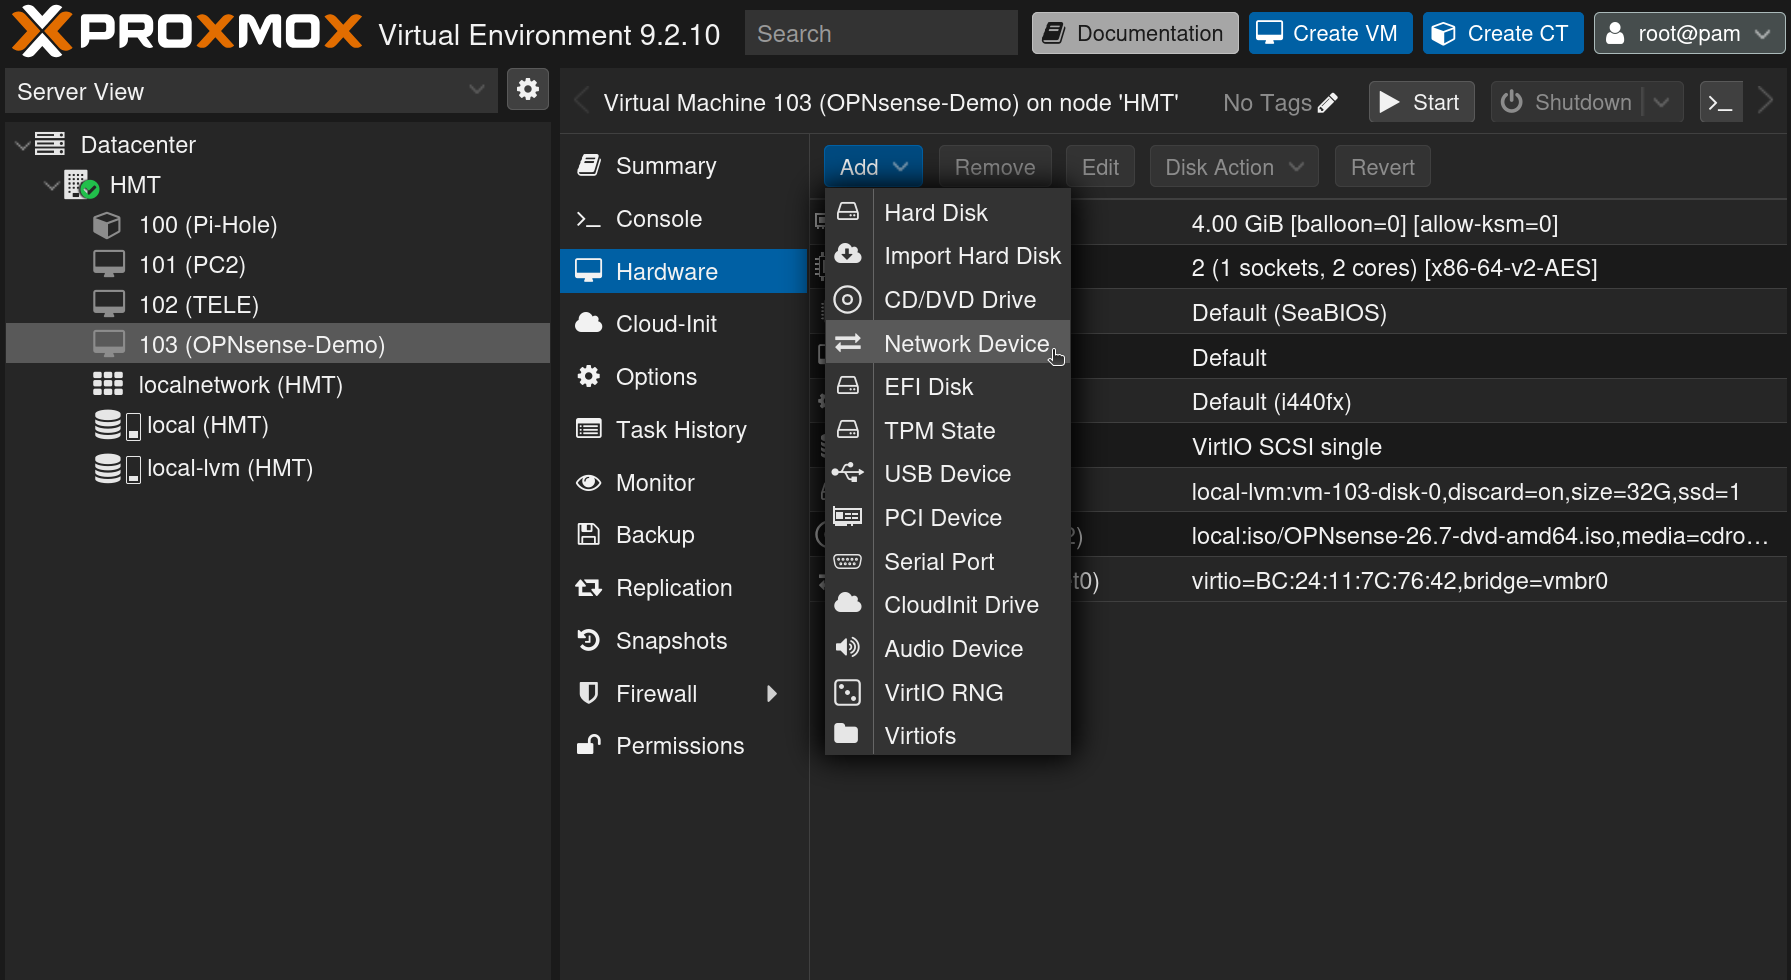Expand the Firewall submenu arrow
Screen dimensions: 1791x980
coord(772,693)
